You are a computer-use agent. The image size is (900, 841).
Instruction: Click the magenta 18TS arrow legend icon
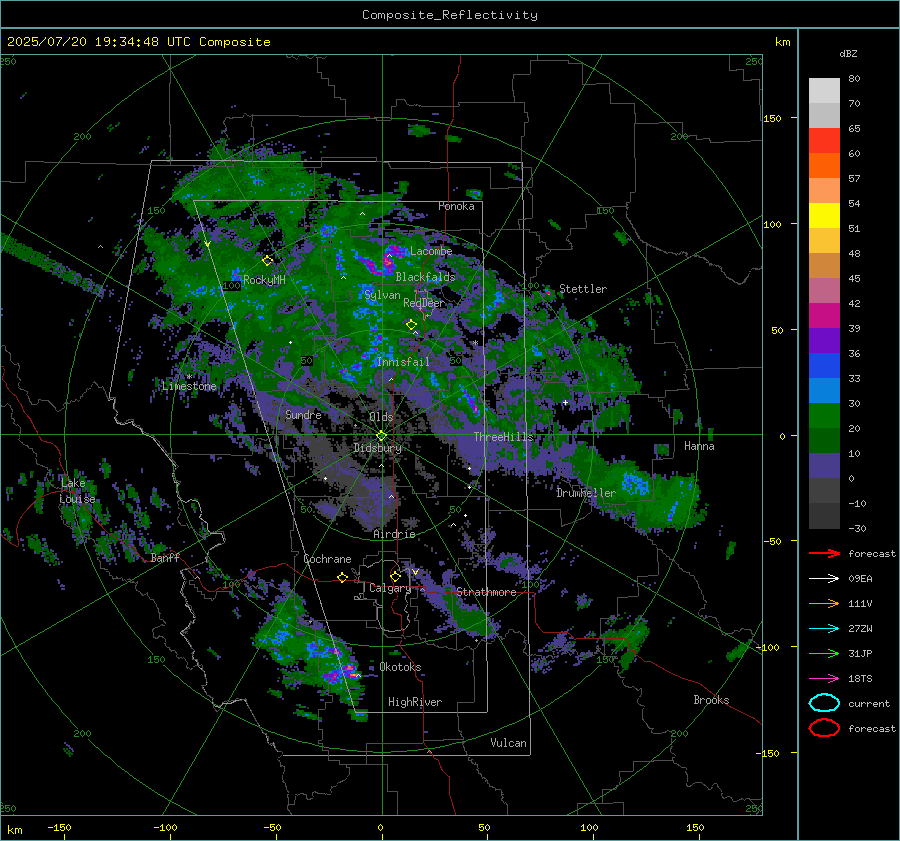(824, 679)
